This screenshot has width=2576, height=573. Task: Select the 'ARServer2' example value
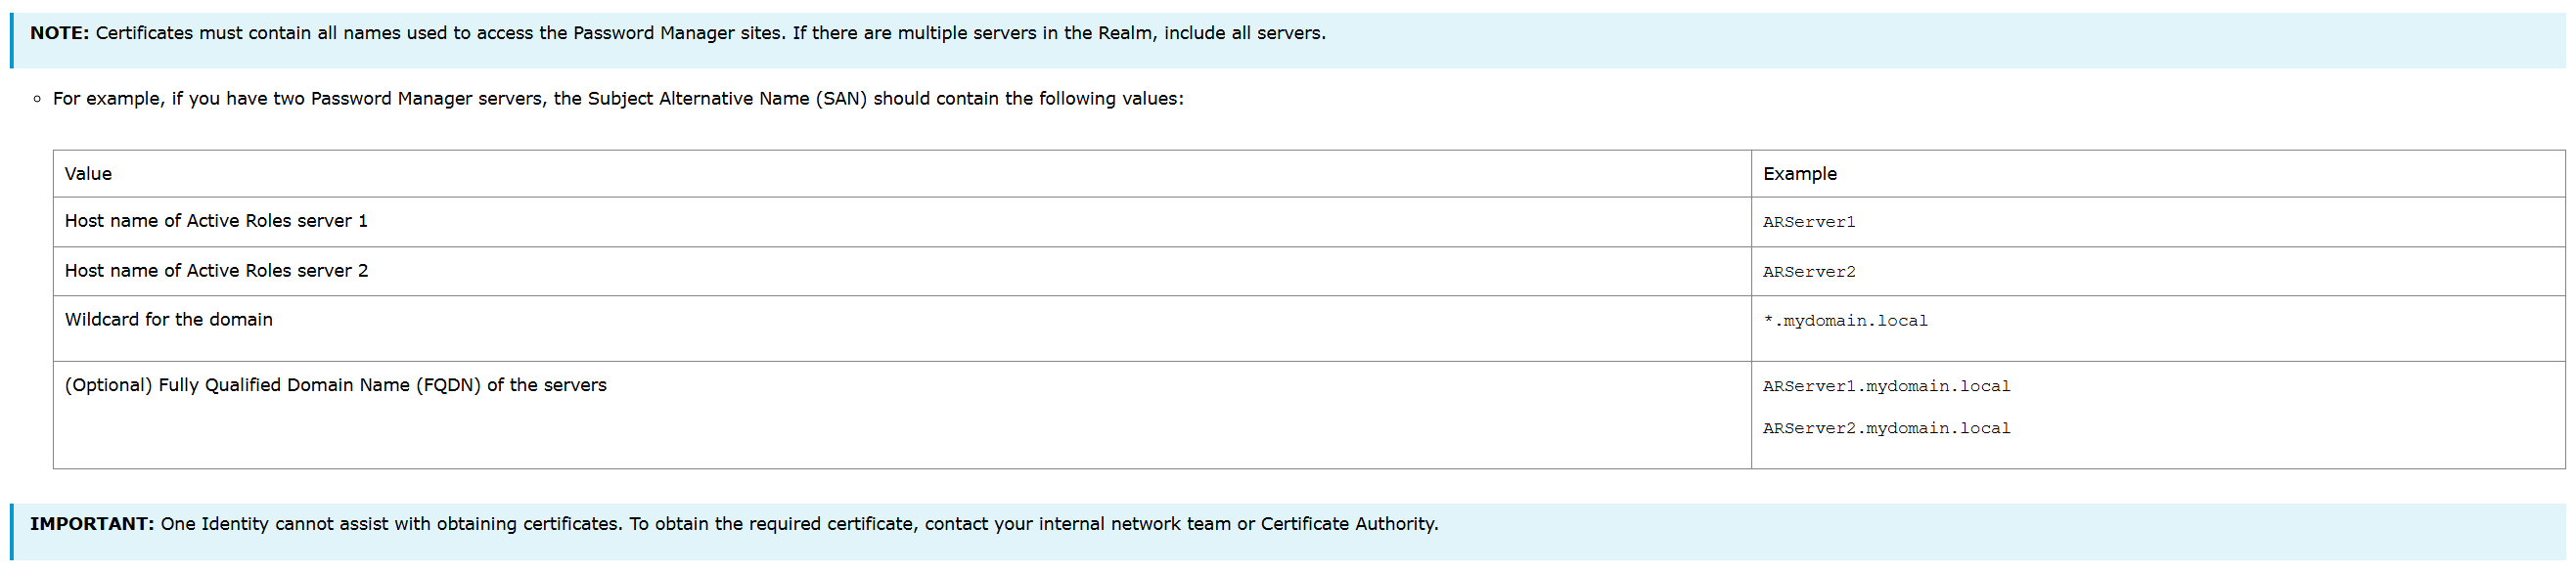click(x=1808, y=272)
